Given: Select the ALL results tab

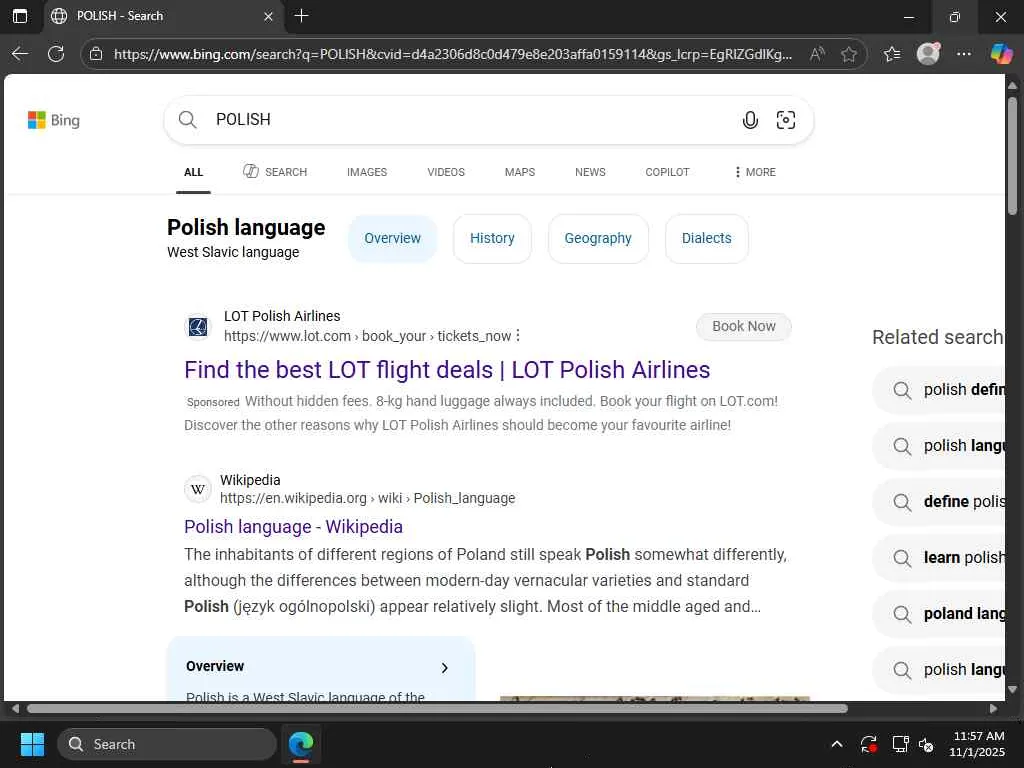Looking at the screenshot, I should click(193, 172).
